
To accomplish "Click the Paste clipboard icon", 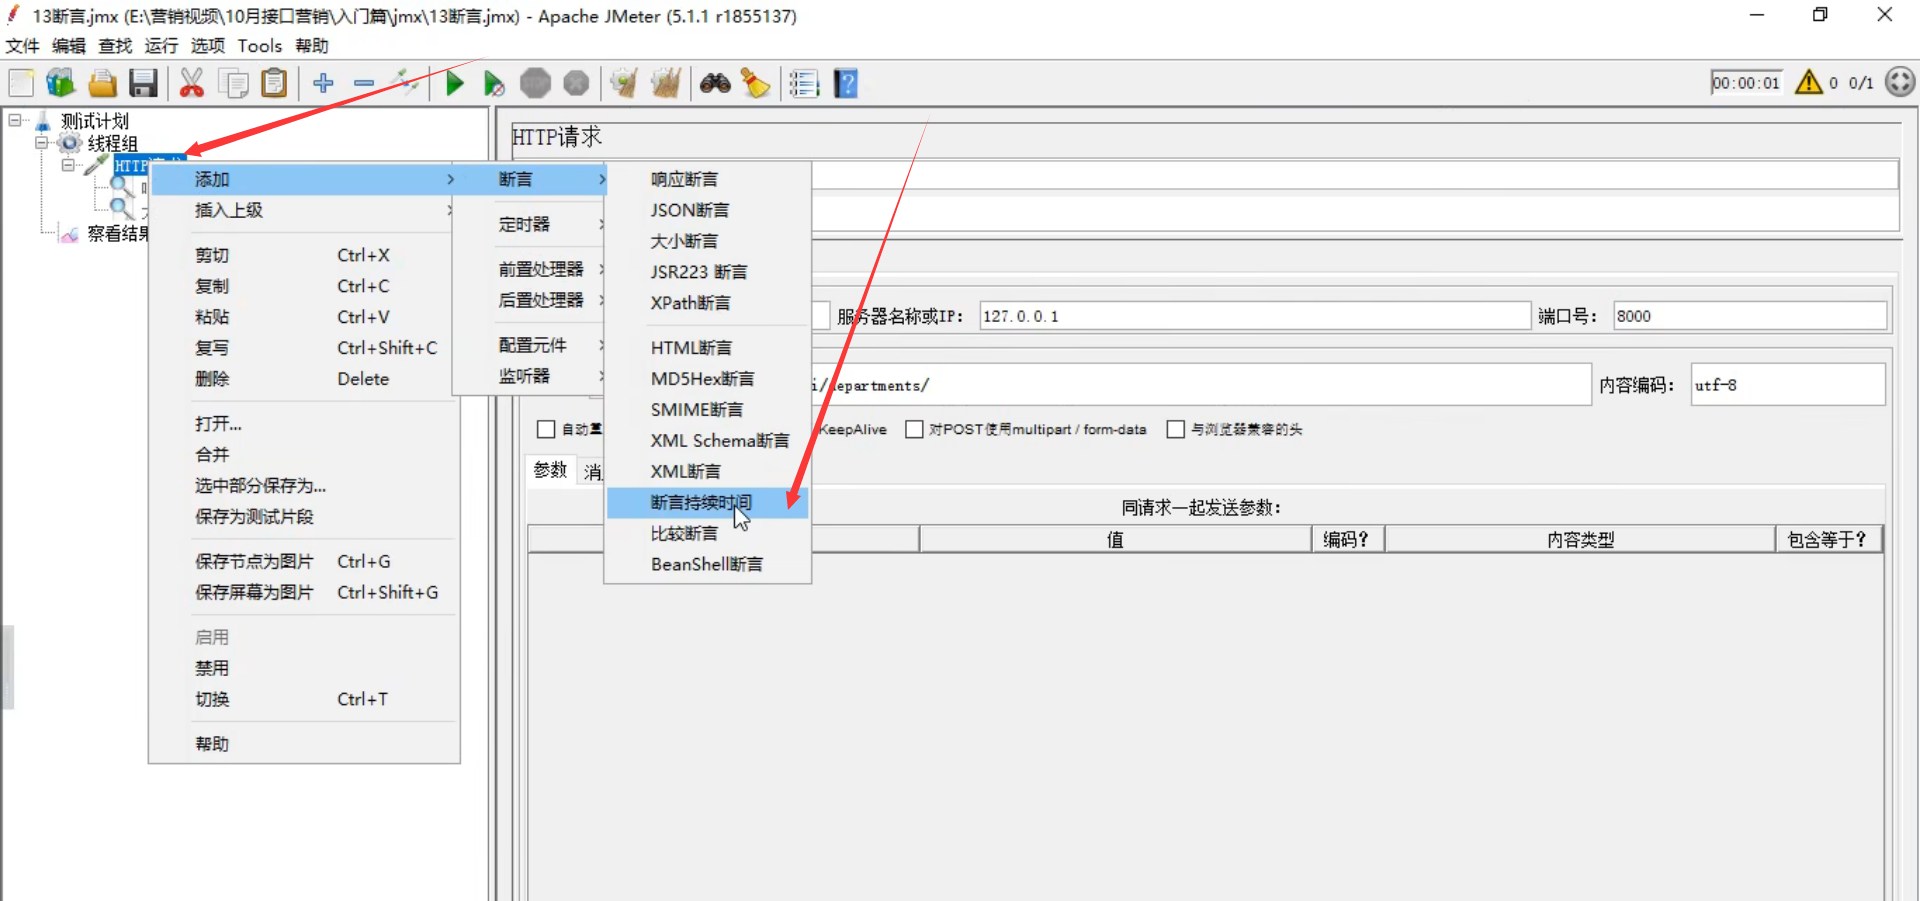I will tap(274, 83).
